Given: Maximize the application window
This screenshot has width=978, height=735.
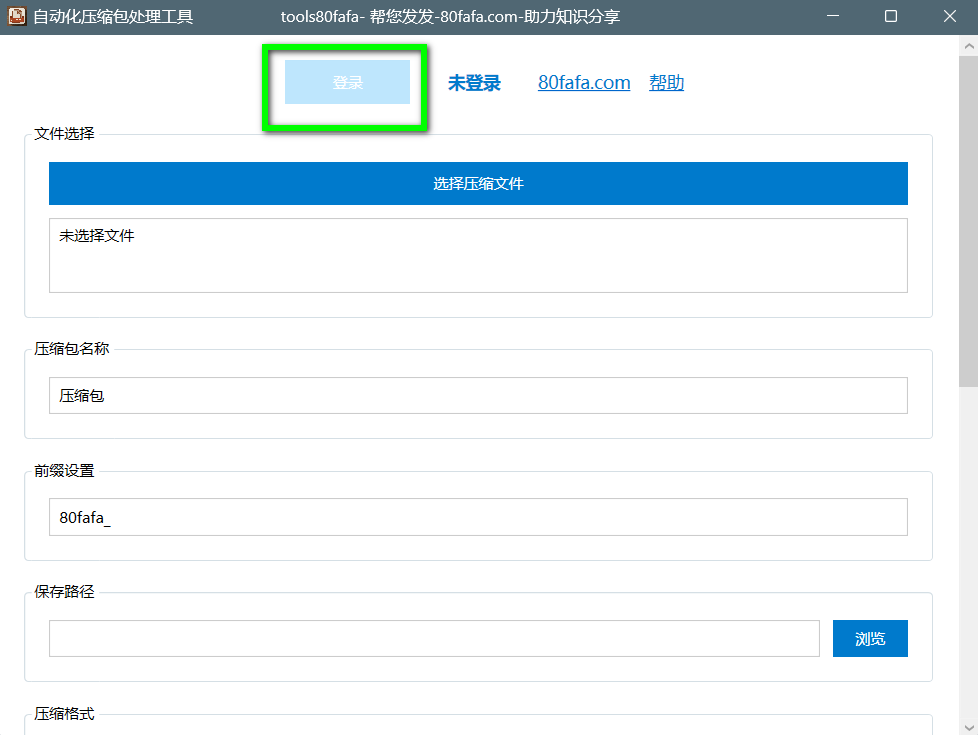Looking at the screenshot, I should (x=891, y=17).
